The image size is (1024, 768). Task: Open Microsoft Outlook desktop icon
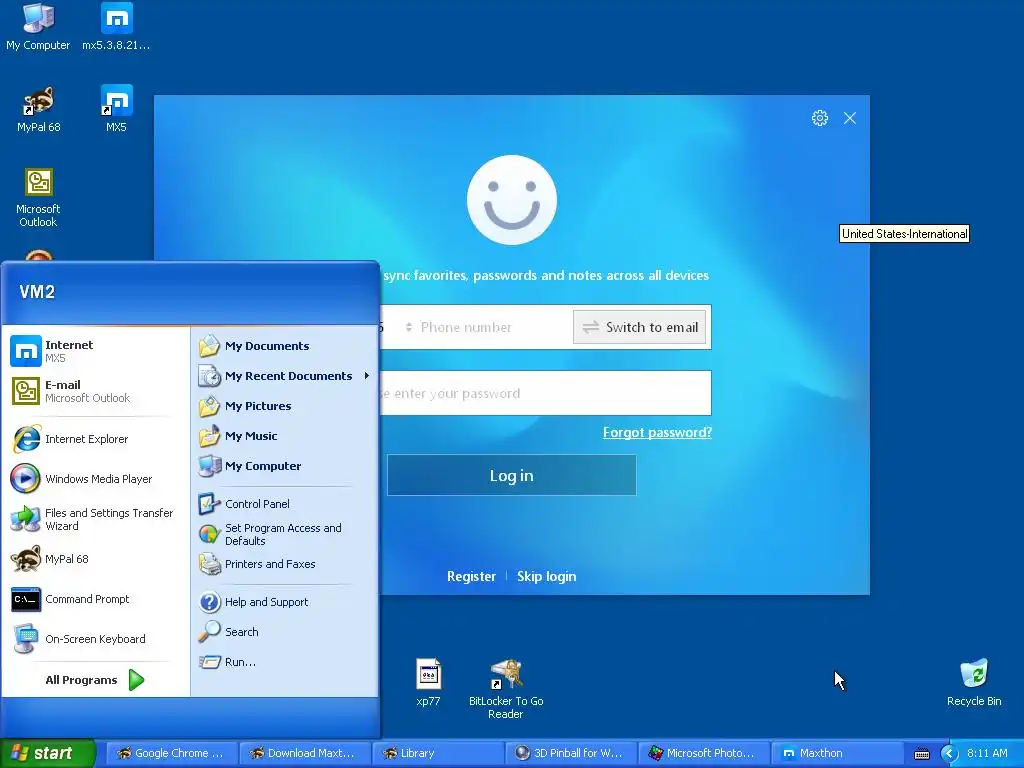[x=38, y=197]
